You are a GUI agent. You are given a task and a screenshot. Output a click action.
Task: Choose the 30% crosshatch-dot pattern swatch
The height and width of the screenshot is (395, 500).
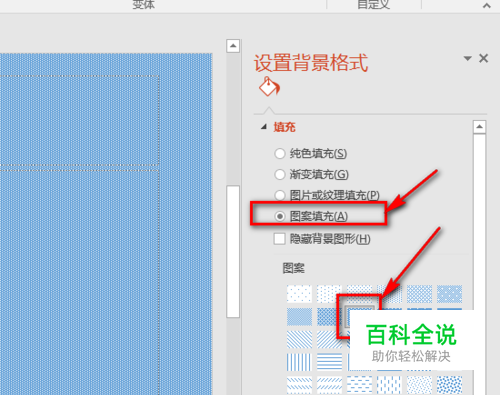(419, 294)
